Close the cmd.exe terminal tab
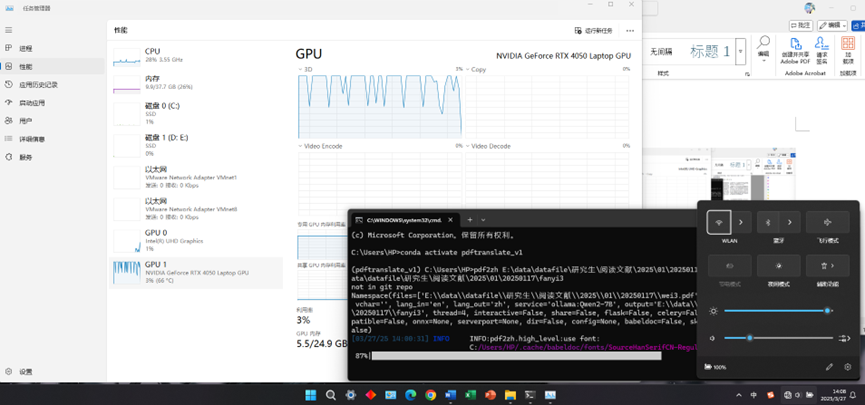 coord(450,220)
